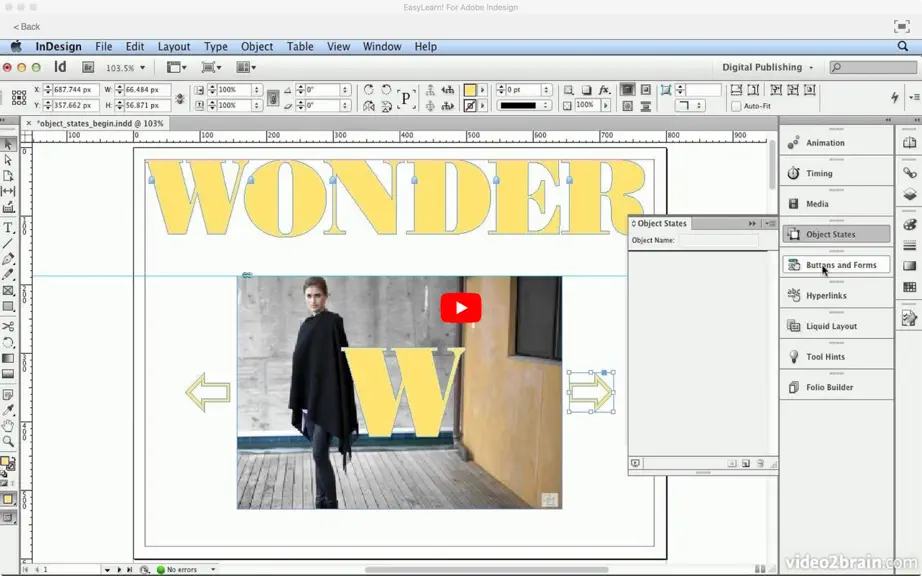The width and height of the screenshot is (922, 576).
Task: Open the Apple menu
Action: click(x=16, y=46)
